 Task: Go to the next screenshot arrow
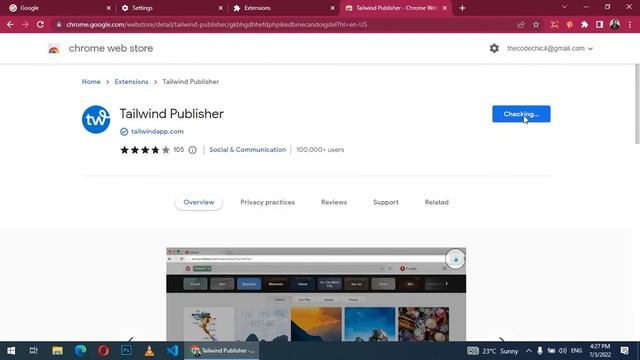click(x=502, y=339)
